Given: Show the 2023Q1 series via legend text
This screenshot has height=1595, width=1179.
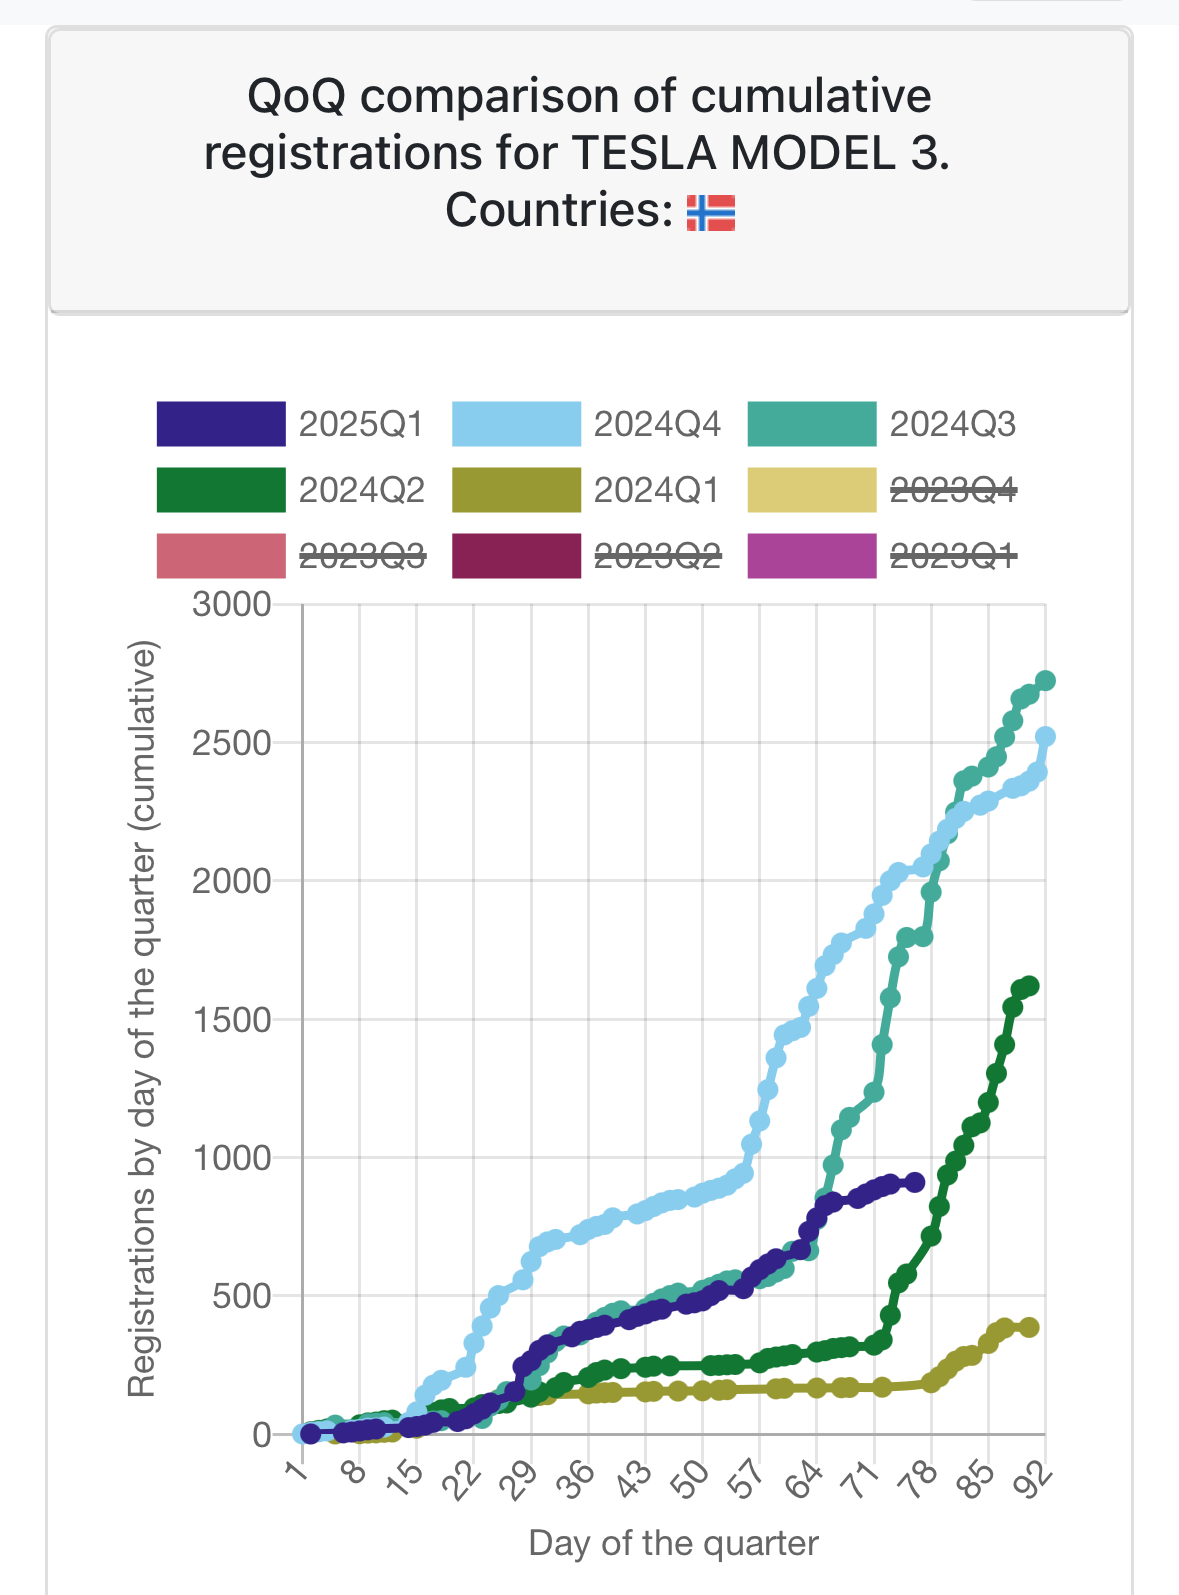Looking at the screenshot, I should pyautogui.click(x=953, y=556).
